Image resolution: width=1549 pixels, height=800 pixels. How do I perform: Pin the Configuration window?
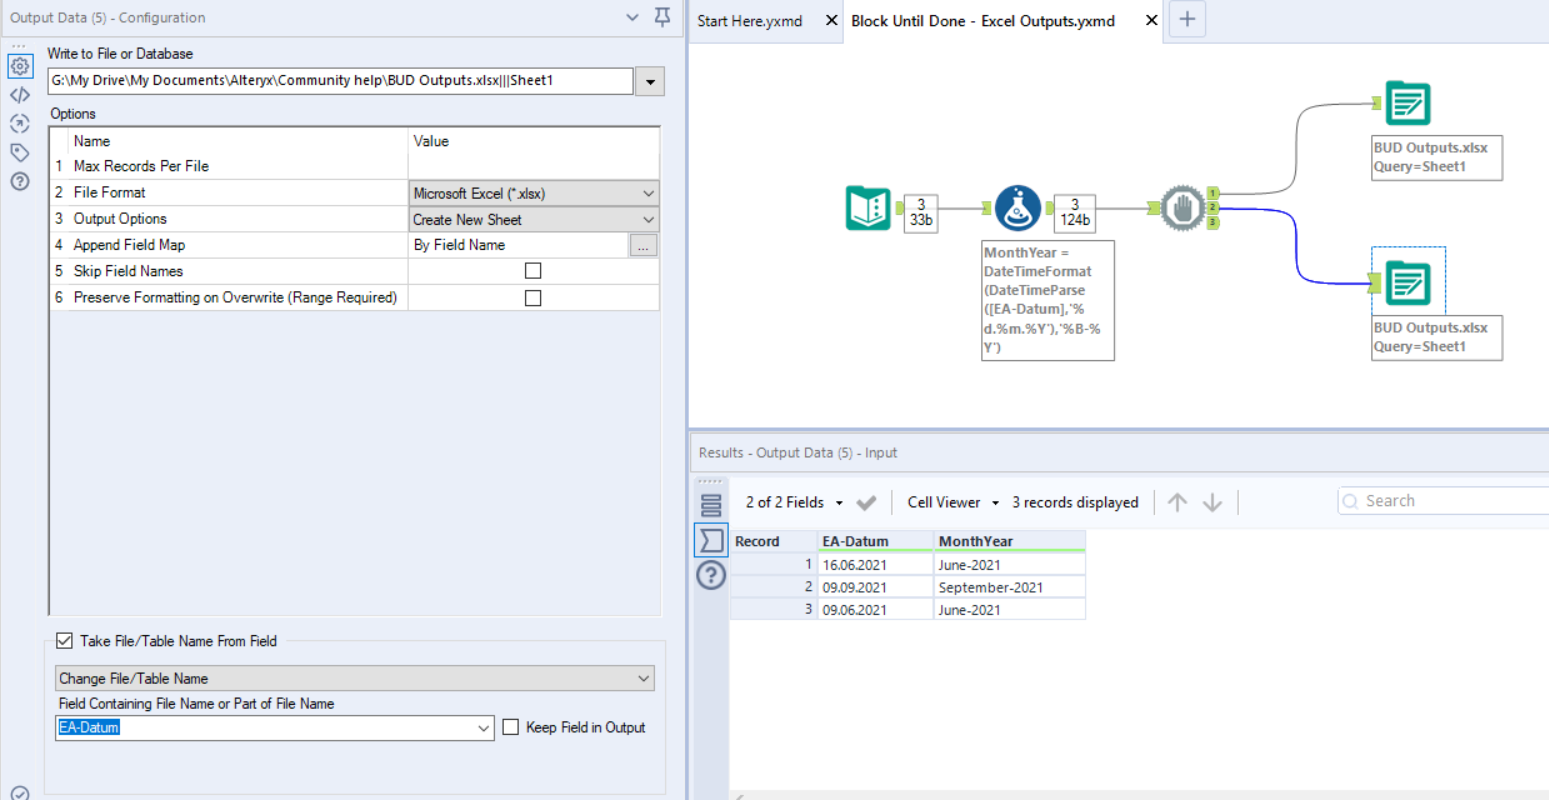tap(662, 17)
